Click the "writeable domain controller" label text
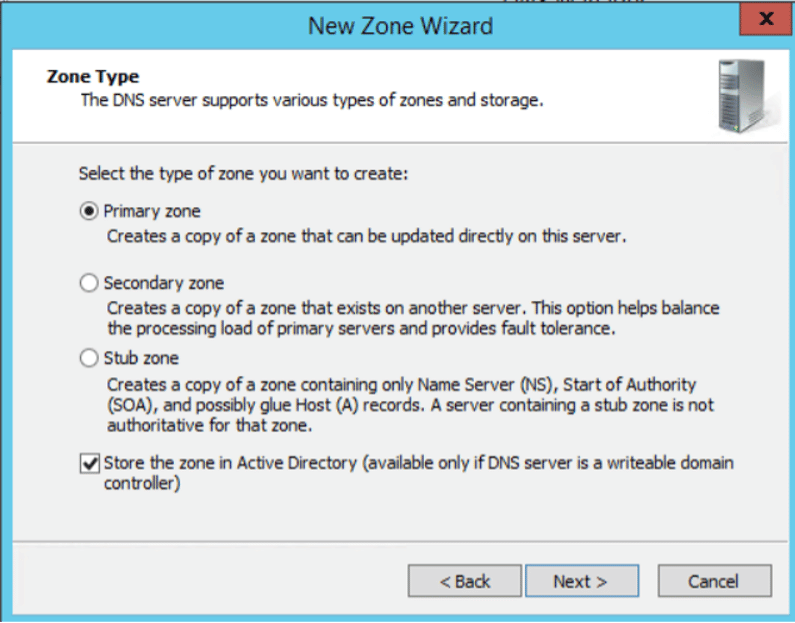795x623 pixels. [420, 473]
